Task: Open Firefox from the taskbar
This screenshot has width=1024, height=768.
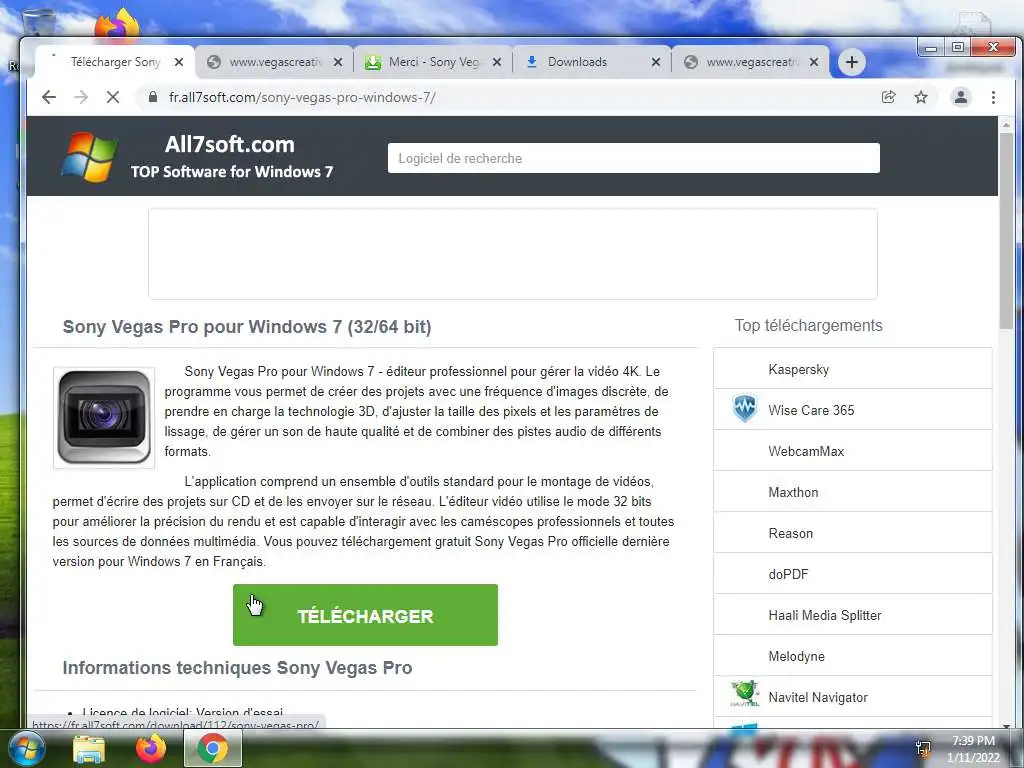Action: coord(151,749)
